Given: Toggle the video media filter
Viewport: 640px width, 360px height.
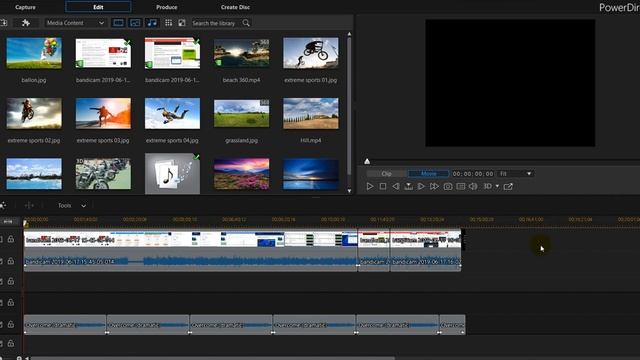Looking at the screenshot, I should click(118, 23).
